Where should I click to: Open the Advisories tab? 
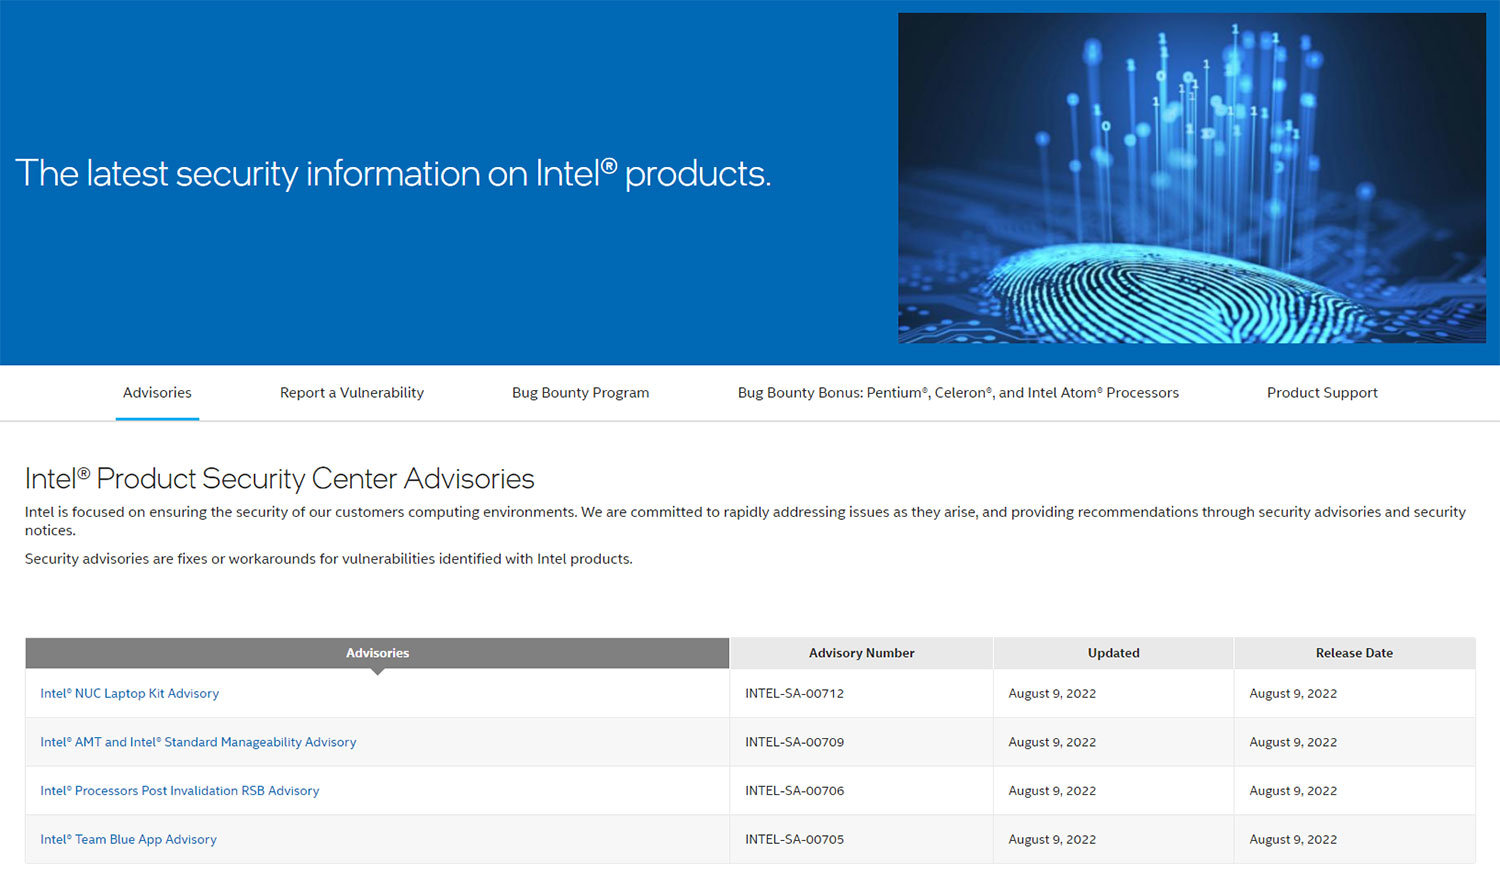click(157, 393)
